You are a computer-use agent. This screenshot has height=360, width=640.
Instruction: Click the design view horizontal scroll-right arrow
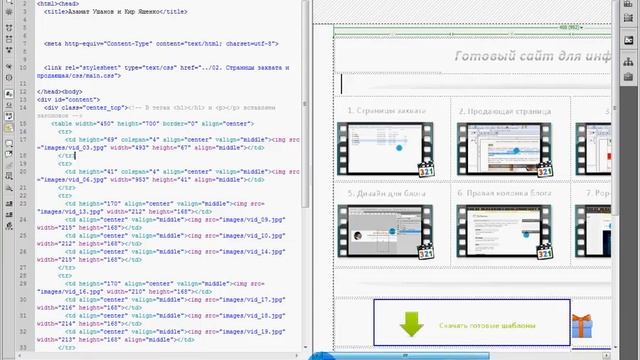(607, 356)
